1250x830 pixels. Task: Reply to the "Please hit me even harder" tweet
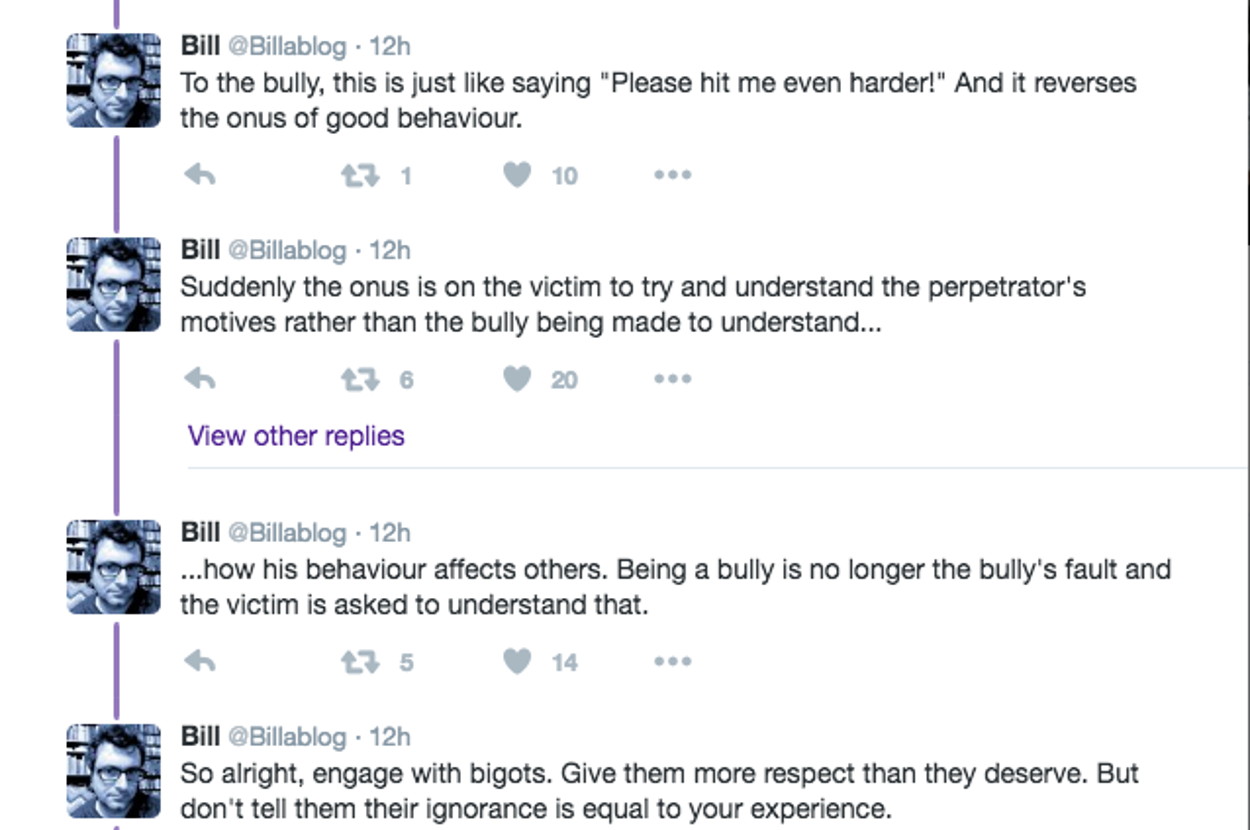tap(200, 176)
